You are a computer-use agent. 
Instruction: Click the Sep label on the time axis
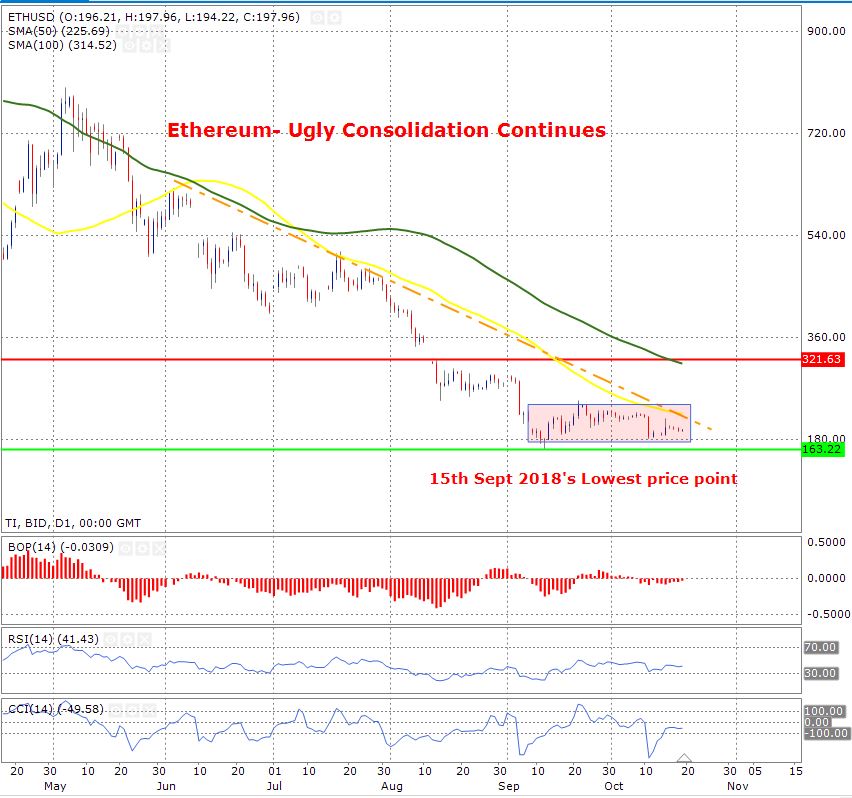(x=509, y=787)
